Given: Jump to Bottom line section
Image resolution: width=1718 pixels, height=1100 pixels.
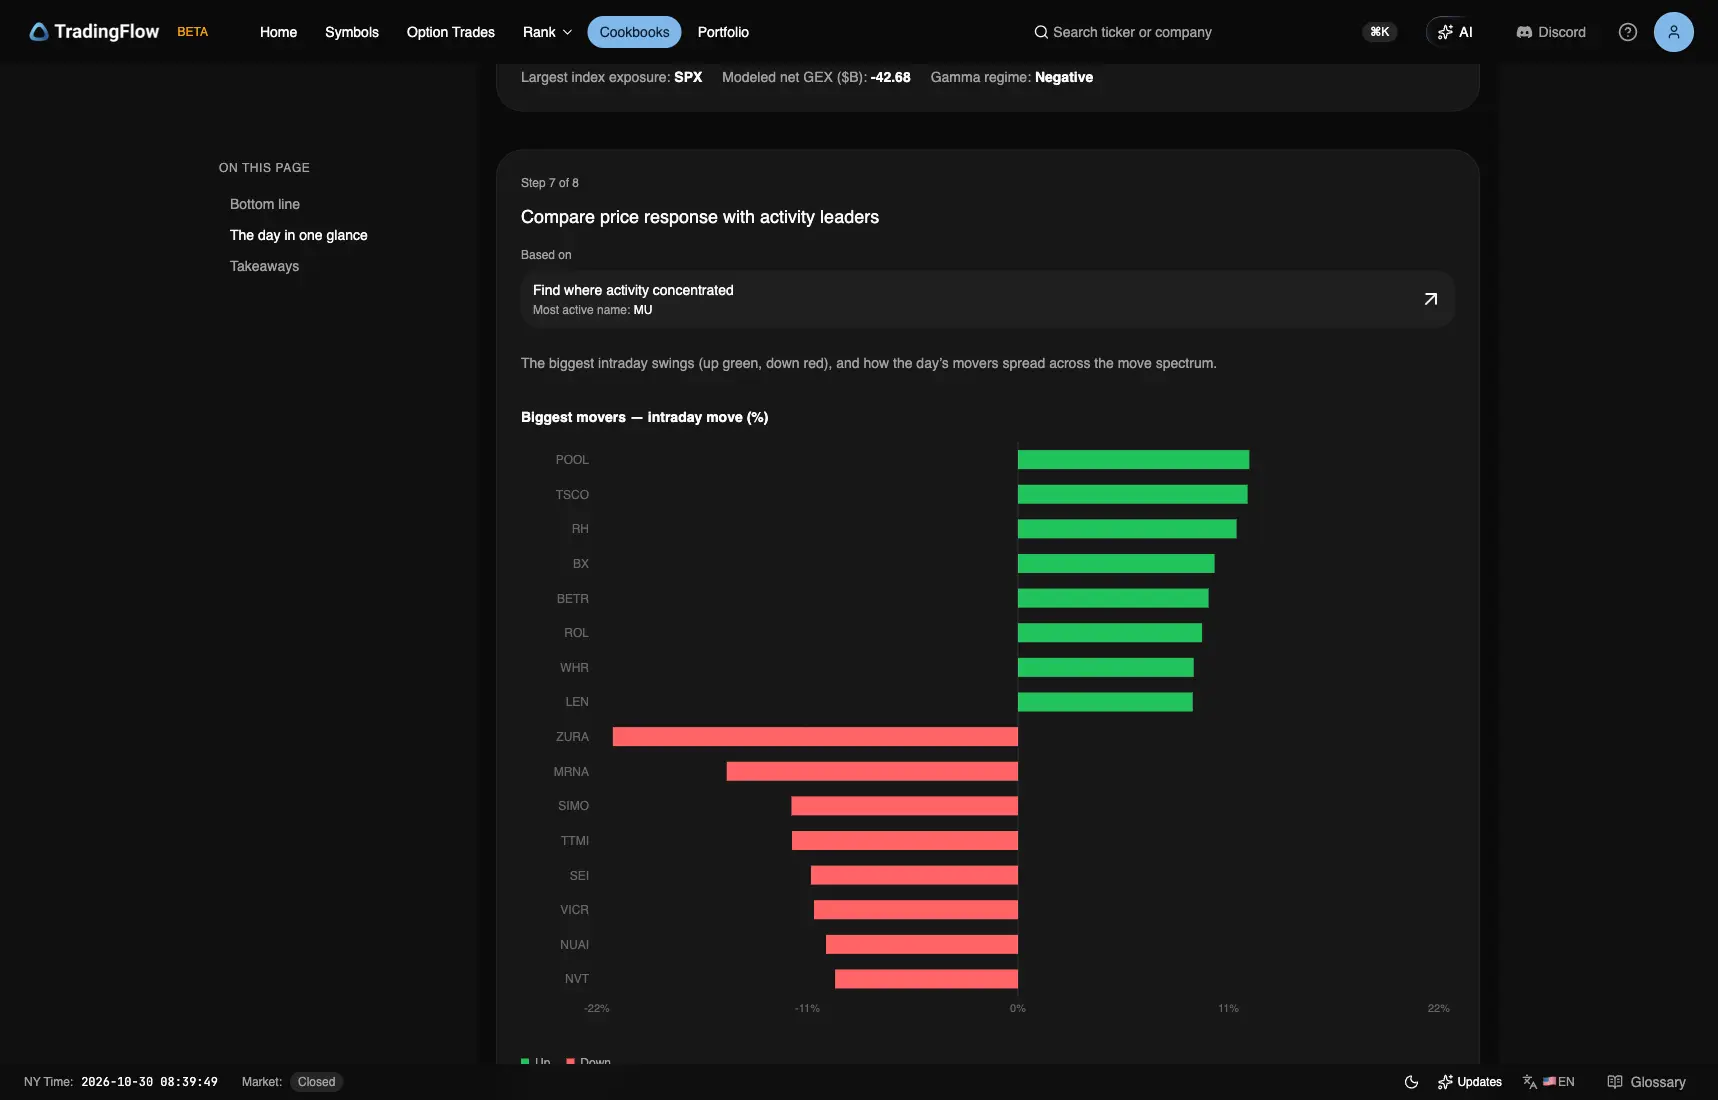Looking at the screenshot, I should tap(265, 204).
